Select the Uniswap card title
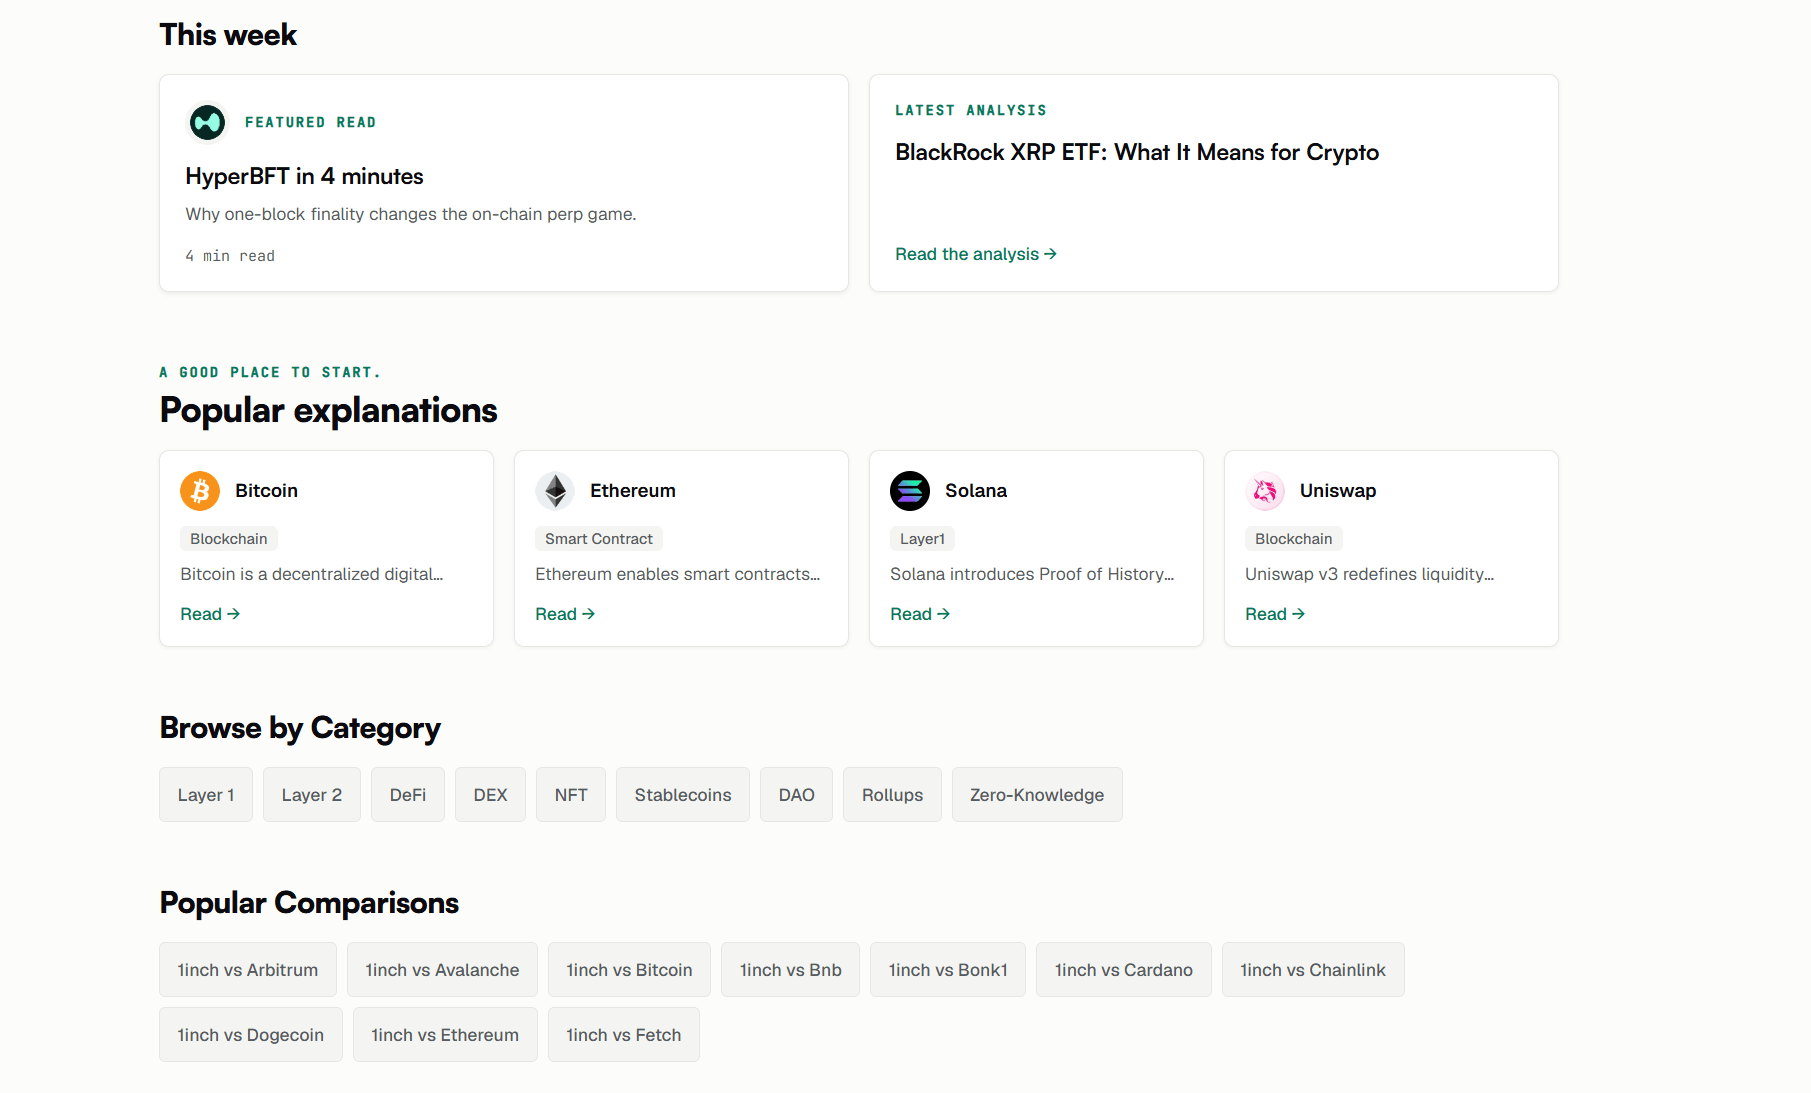Image resolution: width=1811 pixels, height=1093 pixels. 1338,491
